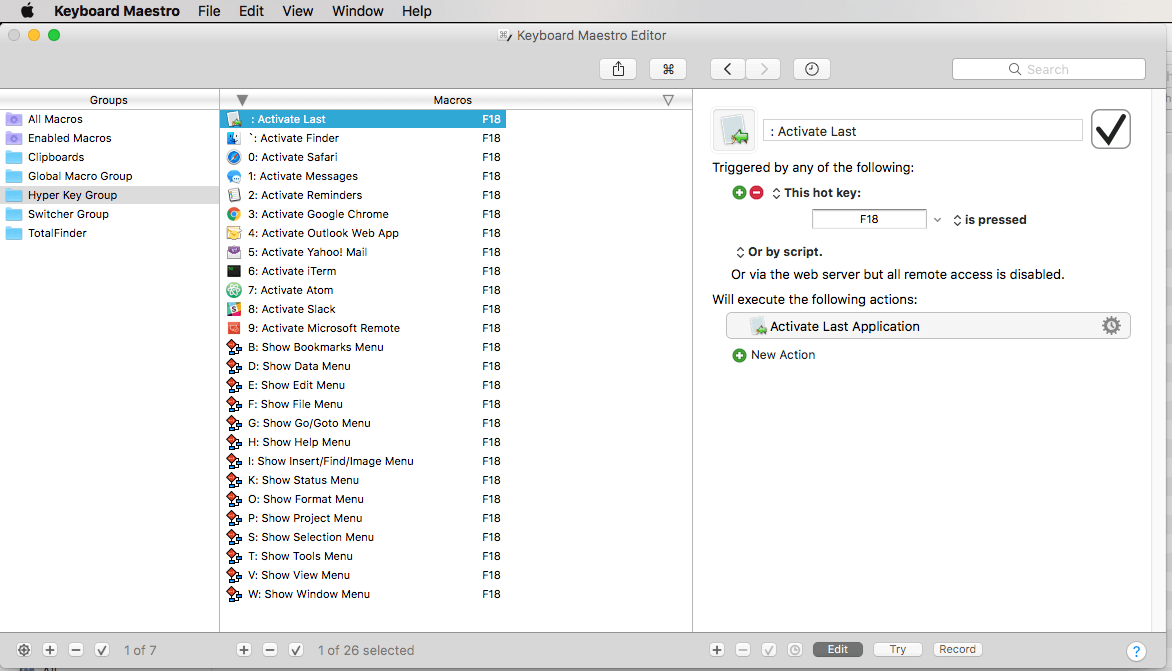The height and width of the screenshot is (671, 1172).
Task: Select the Activate Slack macro
Action: [363, 309]
